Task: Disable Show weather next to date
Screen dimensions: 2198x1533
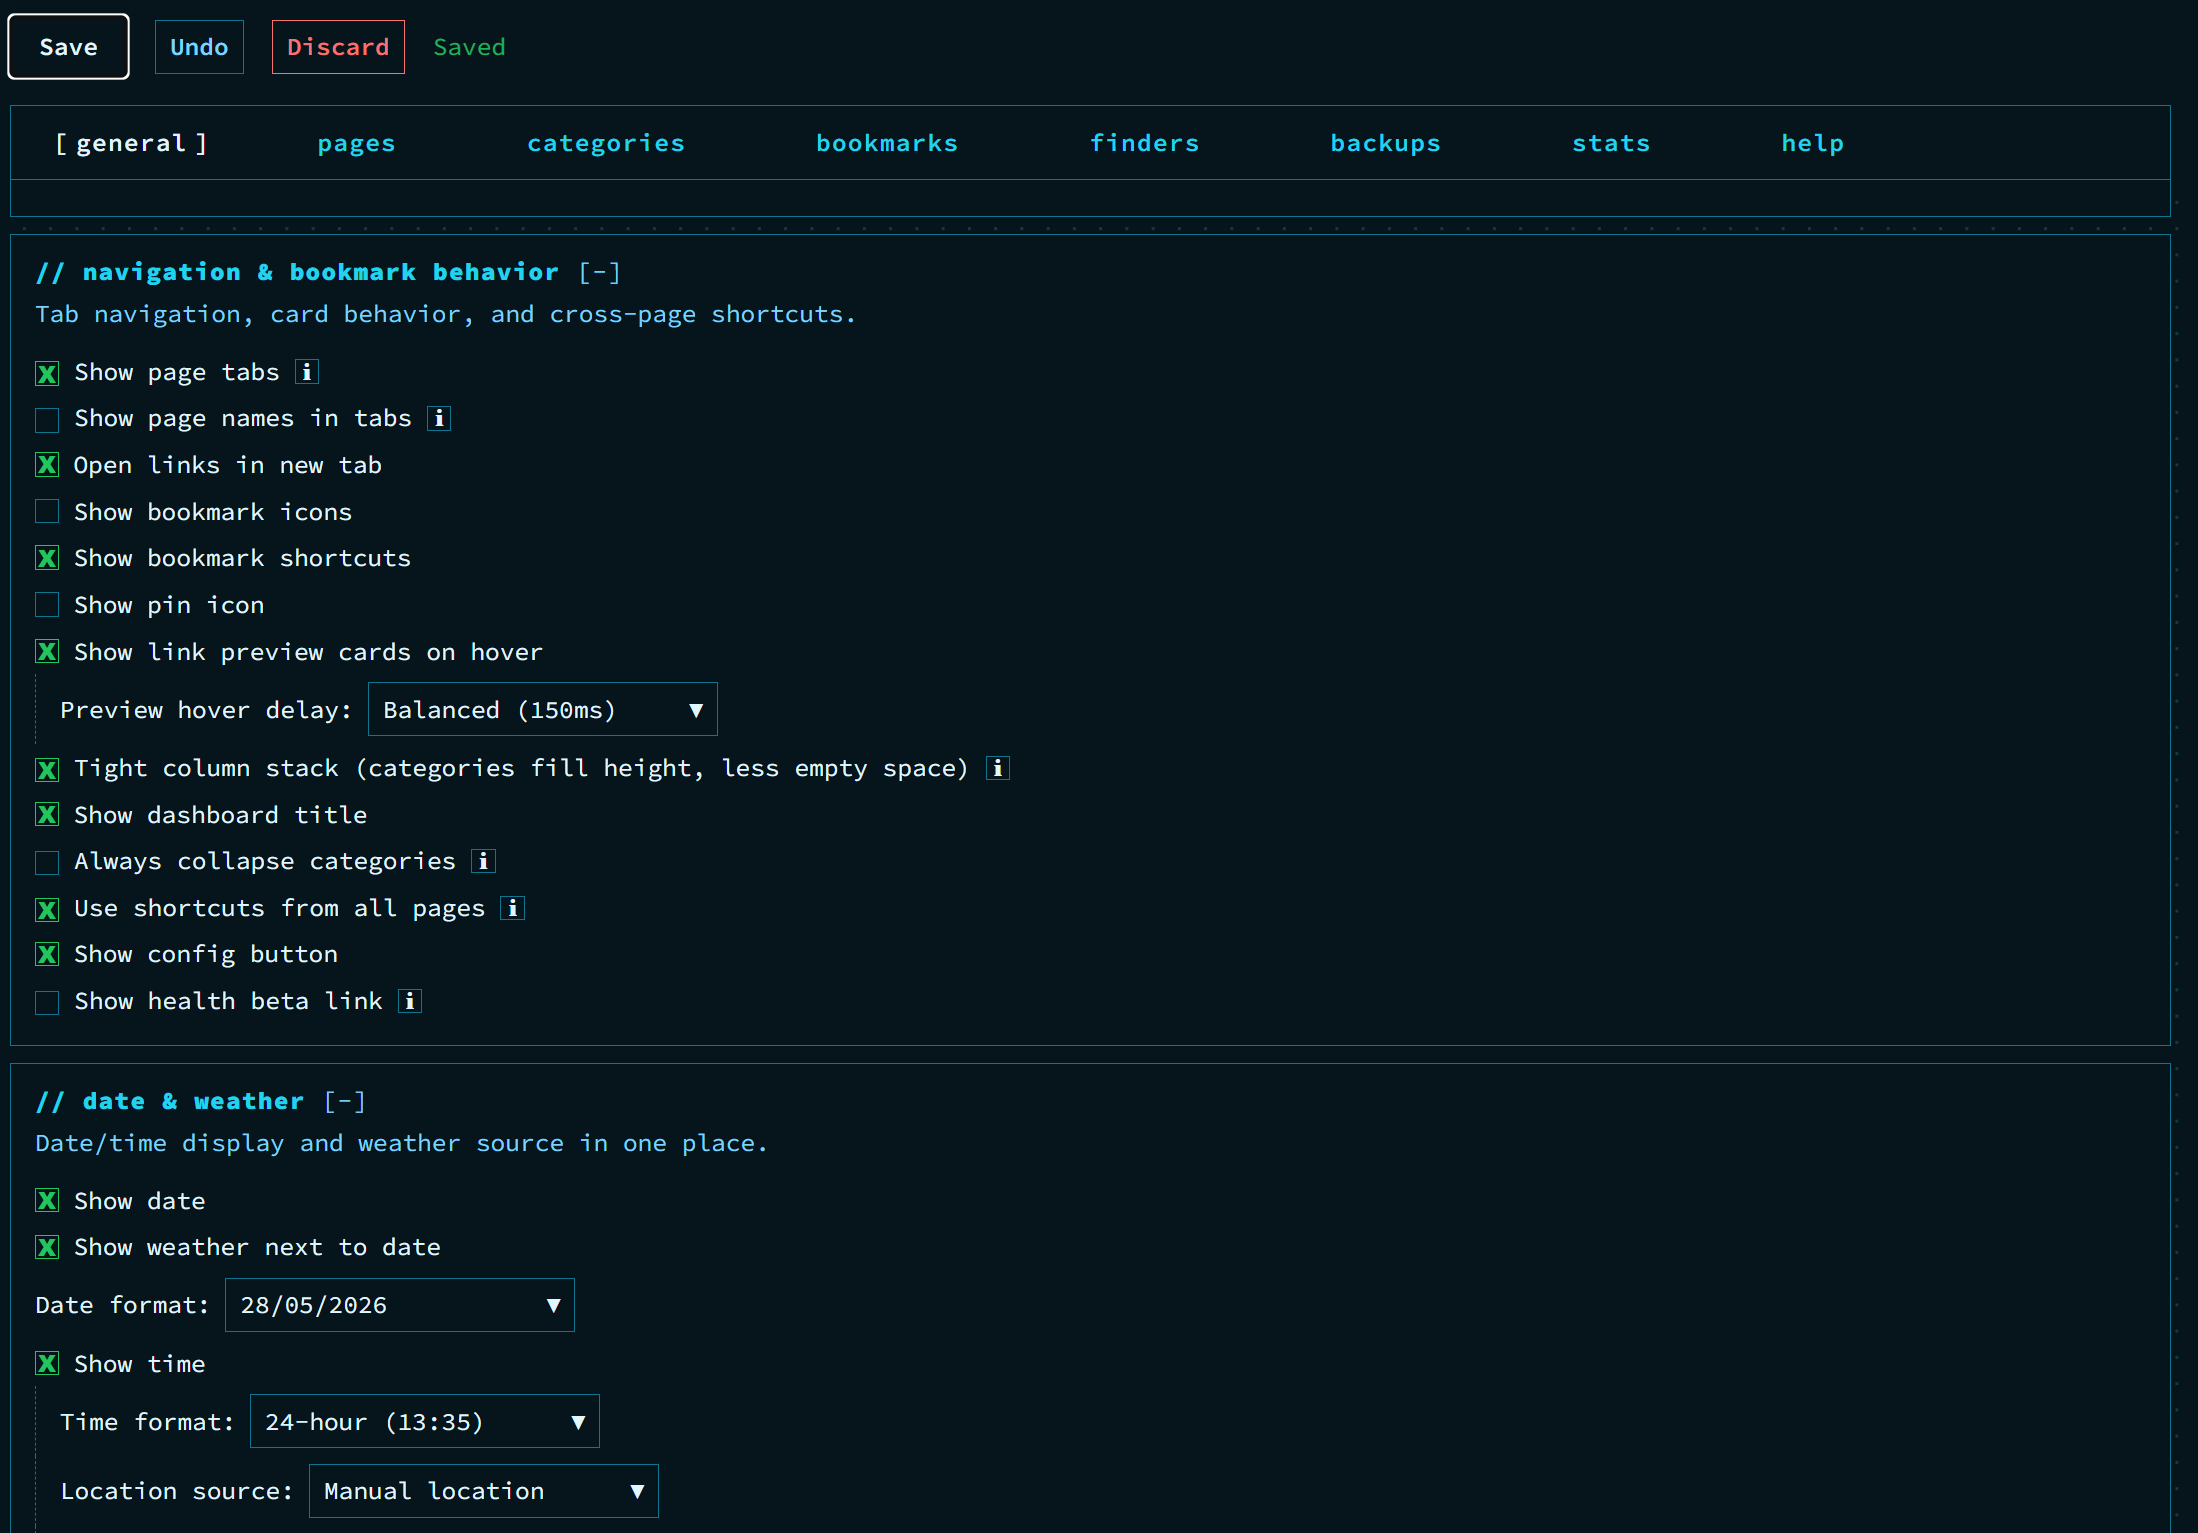Action: point(47,1248)
